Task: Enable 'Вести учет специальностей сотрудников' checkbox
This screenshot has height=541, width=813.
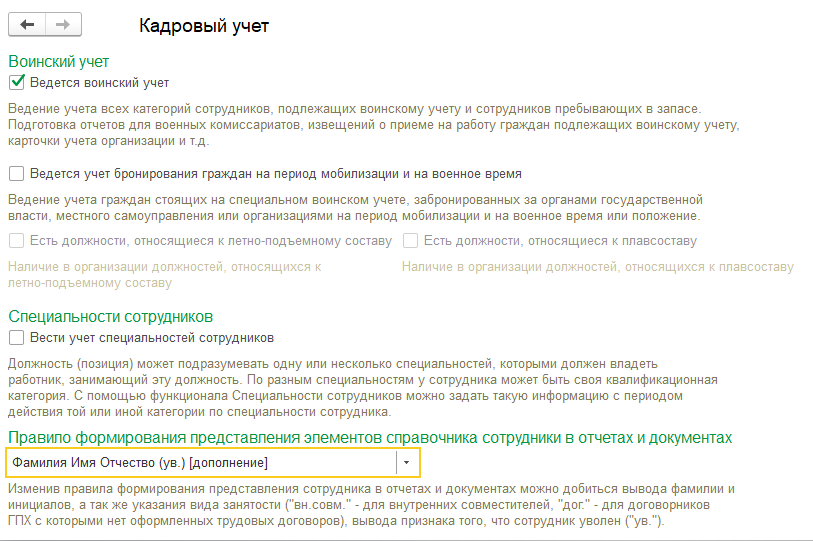Action: point(17,338)
